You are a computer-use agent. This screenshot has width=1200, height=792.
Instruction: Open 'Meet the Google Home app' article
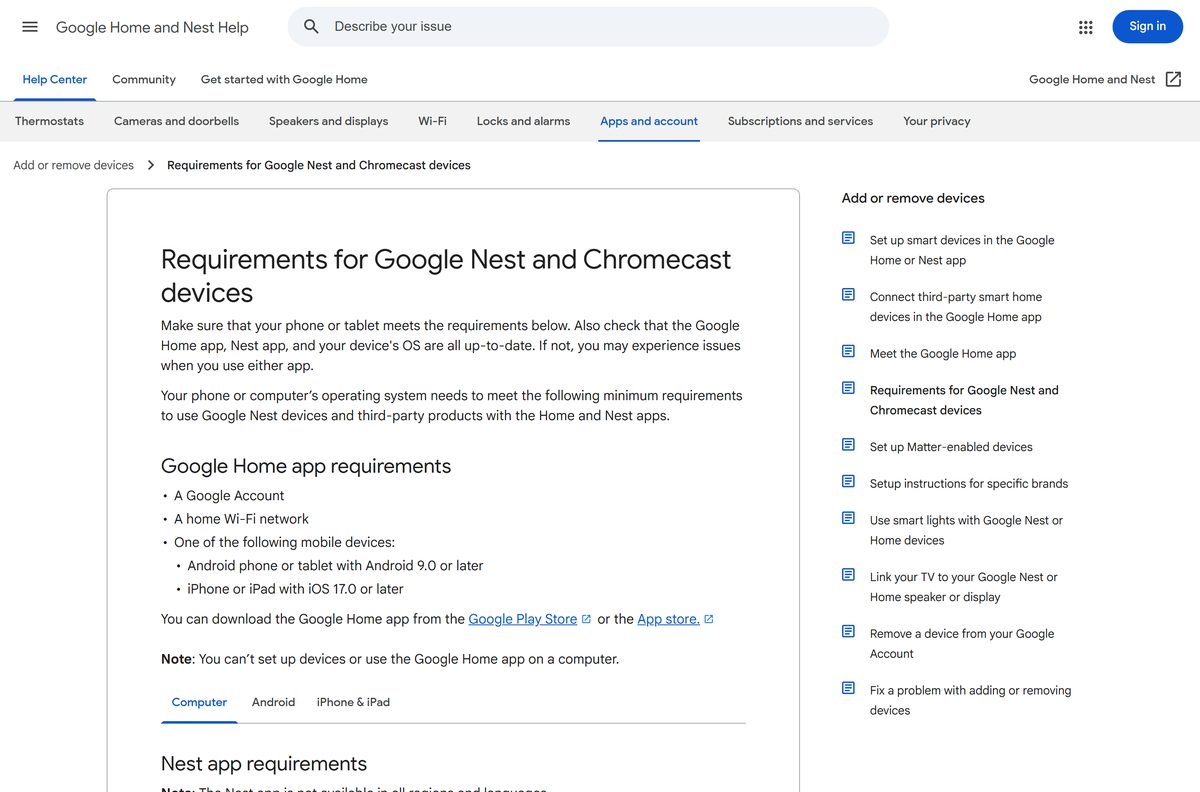pos(943,353)
